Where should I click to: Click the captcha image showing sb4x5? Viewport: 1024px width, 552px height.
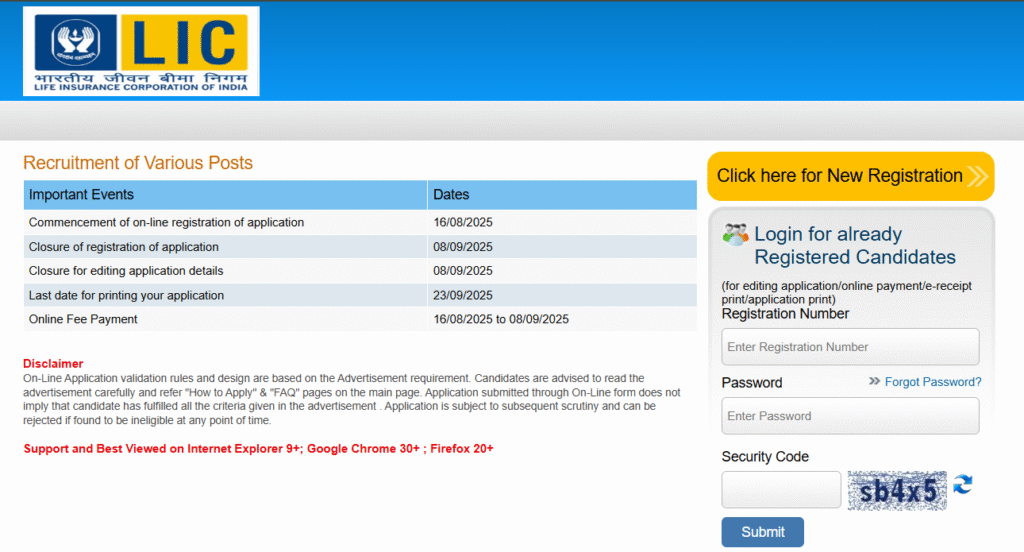coord(897,490)
